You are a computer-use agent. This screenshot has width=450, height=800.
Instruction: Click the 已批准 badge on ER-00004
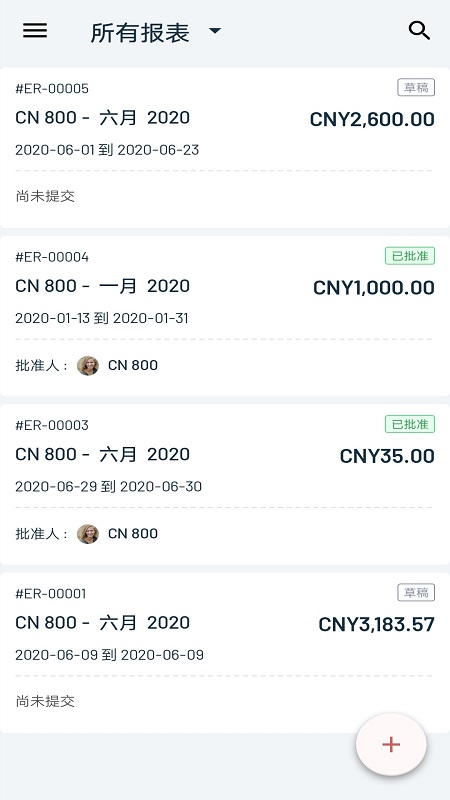(x=410, y=256)
